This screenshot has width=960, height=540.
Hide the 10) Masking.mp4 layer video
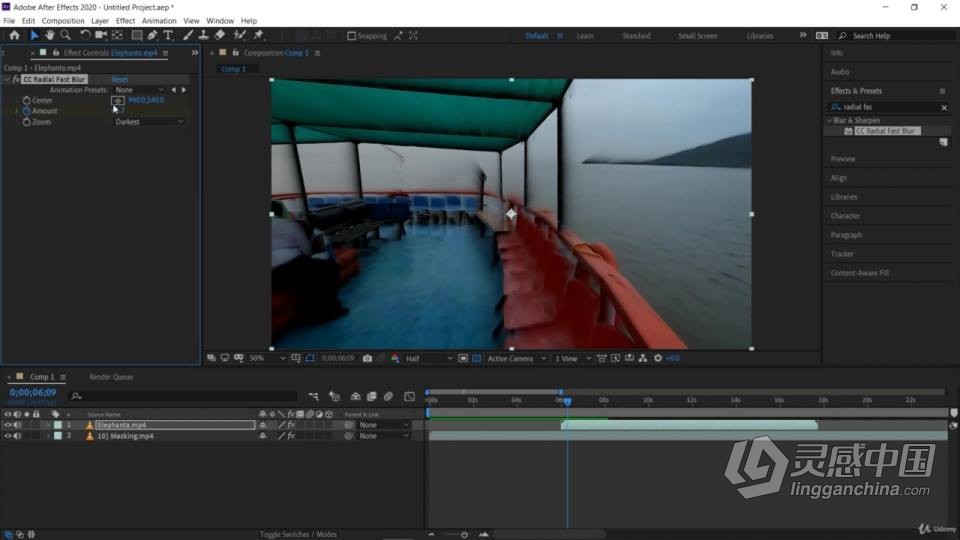(7, 436)
